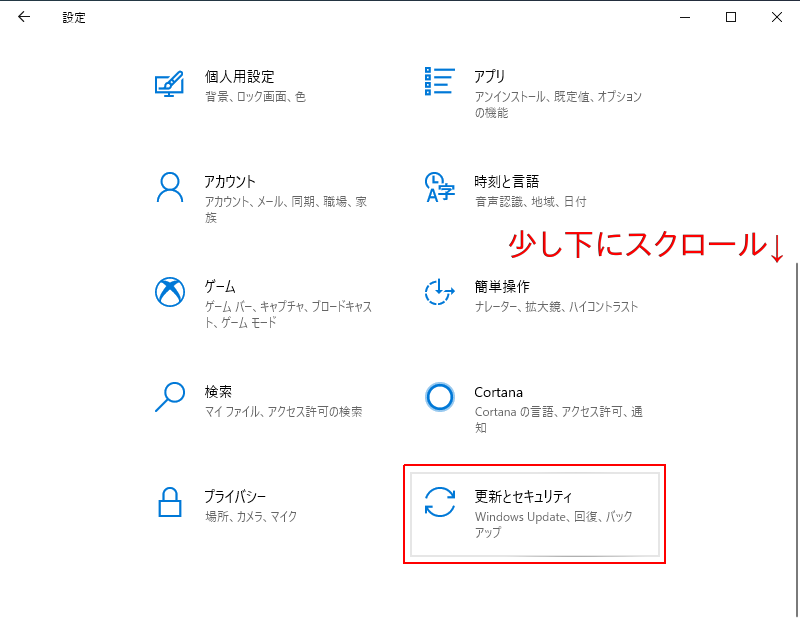Viewport: 800px width, 633px height.
Task: Minimize the 設定 window
Action: [685, 17]
